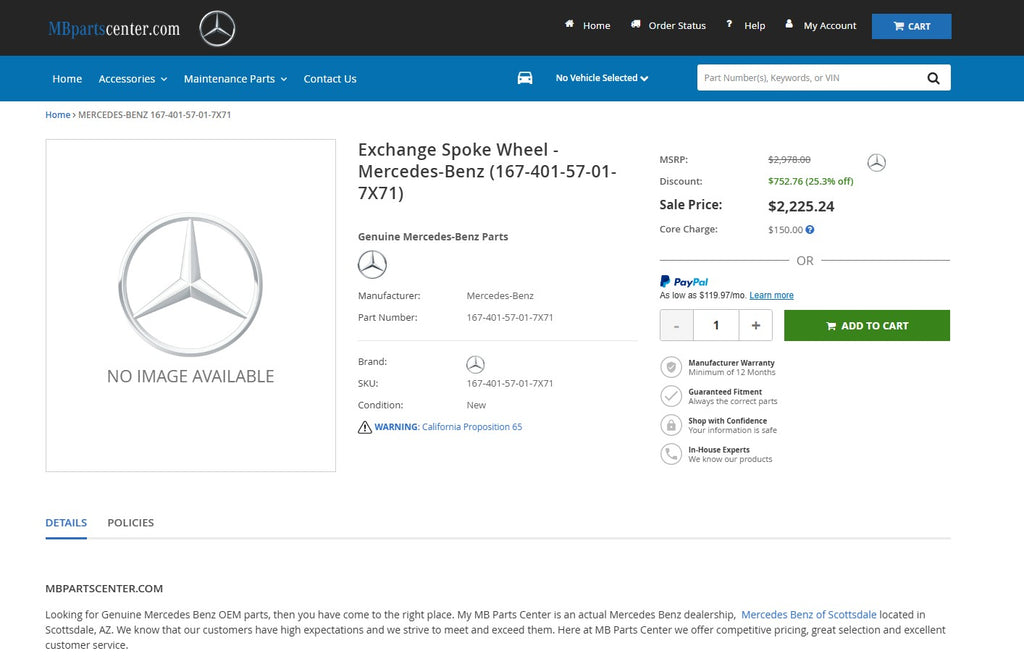Open the No Vehicle Selected dropdown
Image resolution: width=1024 pixels, height=656 pixels.
tap(602, 78)
